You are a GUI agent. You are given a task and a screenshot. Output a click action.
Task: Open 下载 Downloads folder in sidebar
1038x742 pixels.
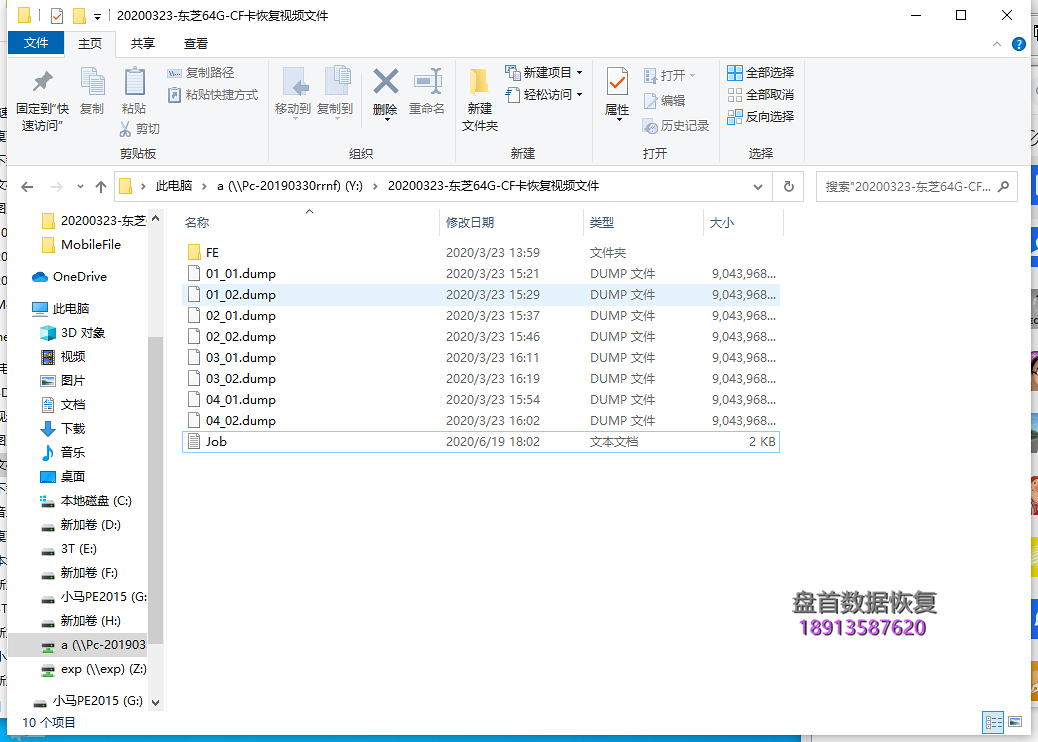63,429
